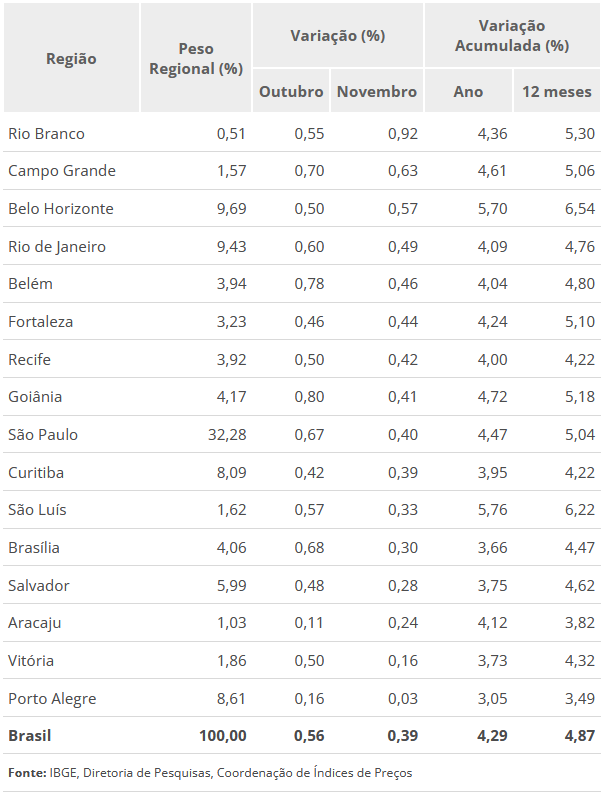This screenshot has width=607, height=795.
Task: Click the Região column header
Action: (71, 58)
